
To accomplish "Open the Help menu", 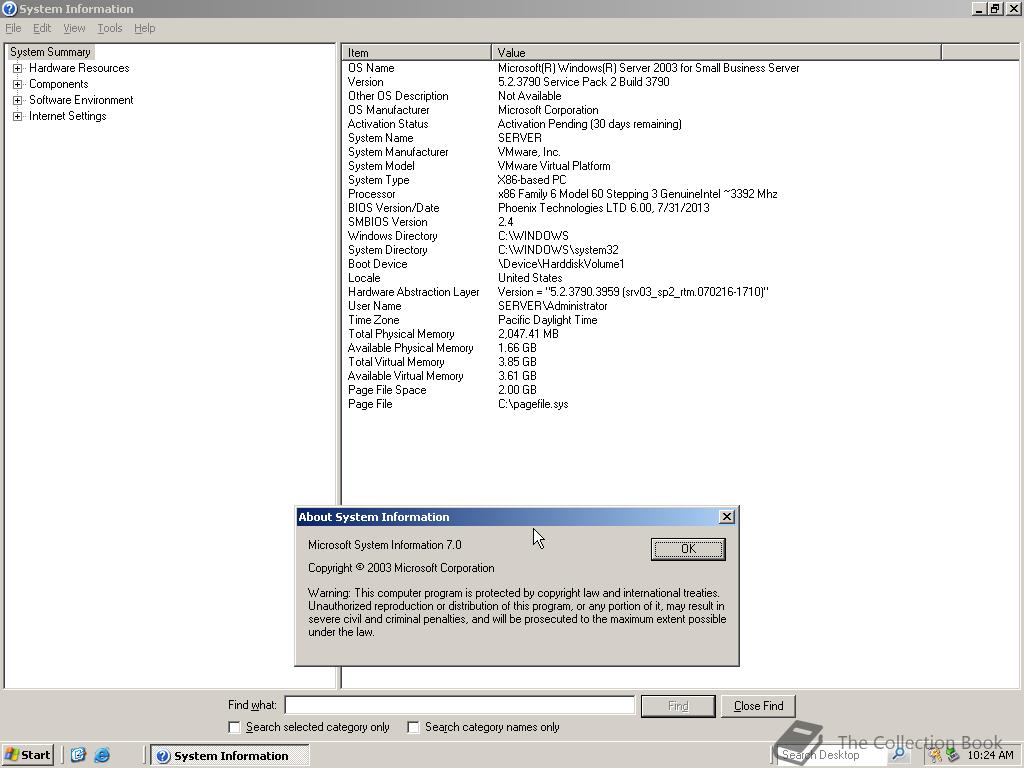I will [x=144, y=28].
